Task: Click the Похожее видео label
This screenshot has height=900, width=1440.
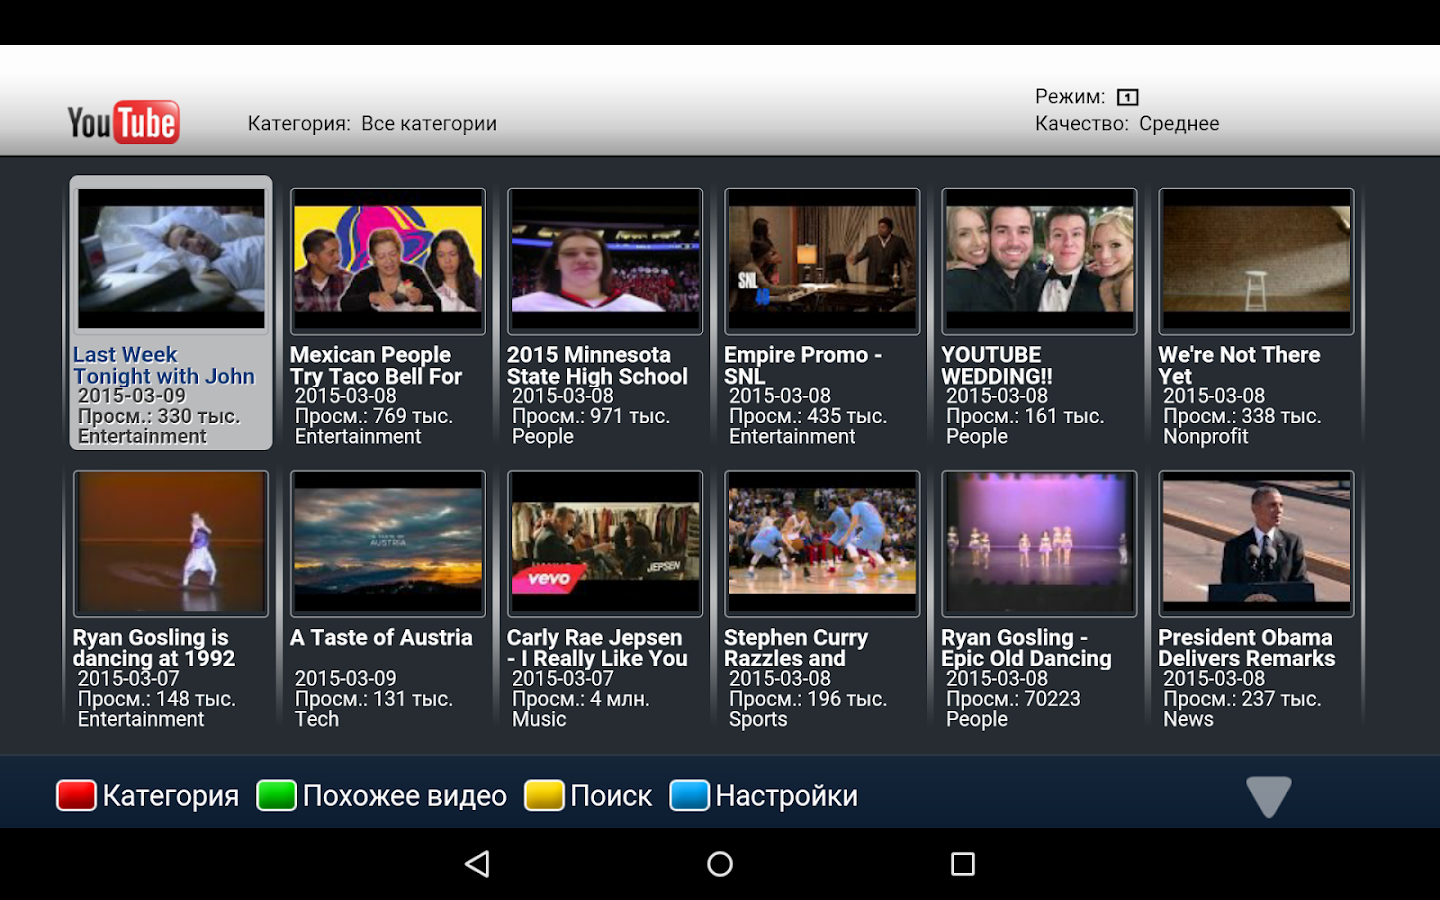Action: point(405,796)
